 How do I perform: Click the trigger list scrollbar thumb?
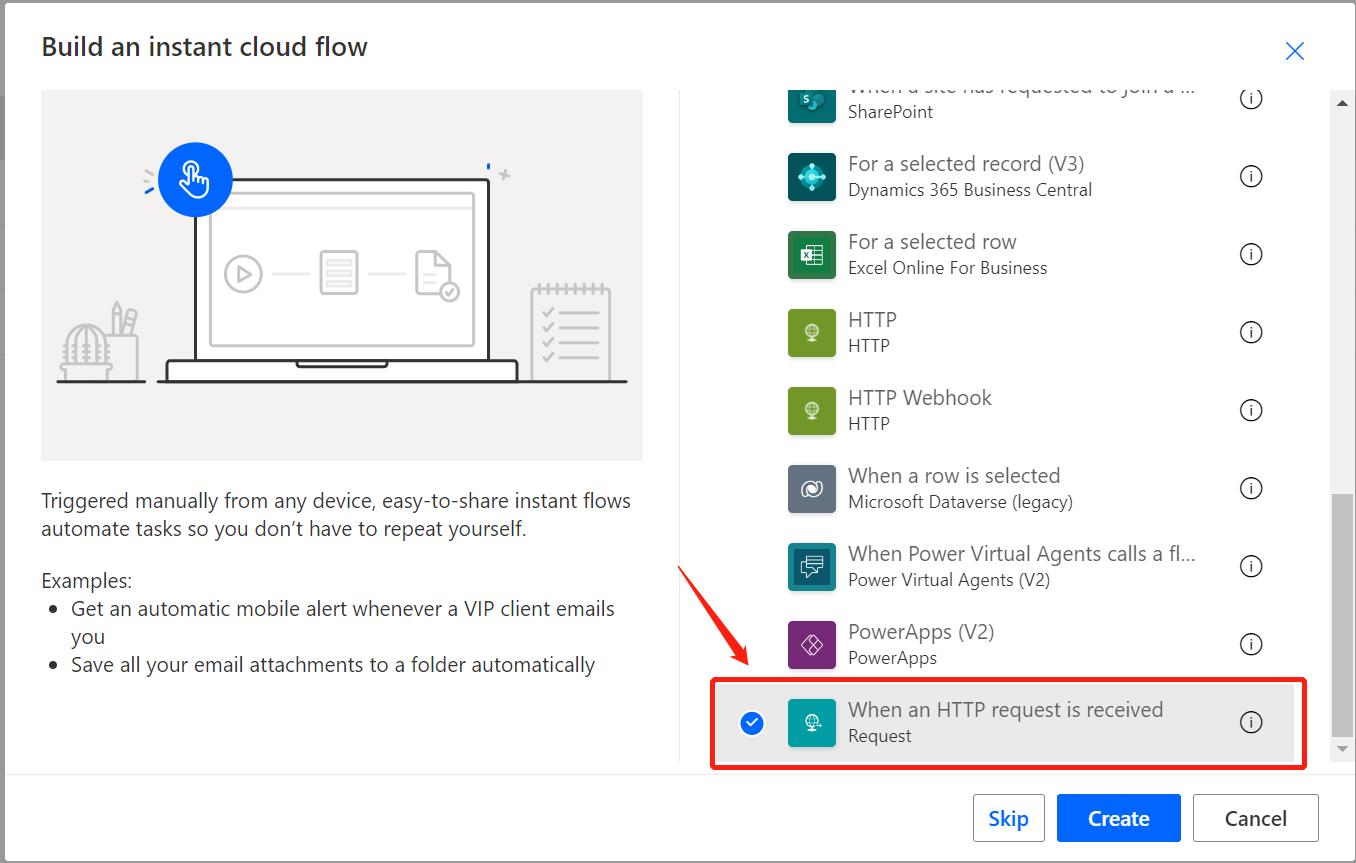(x=1343, y=614)
